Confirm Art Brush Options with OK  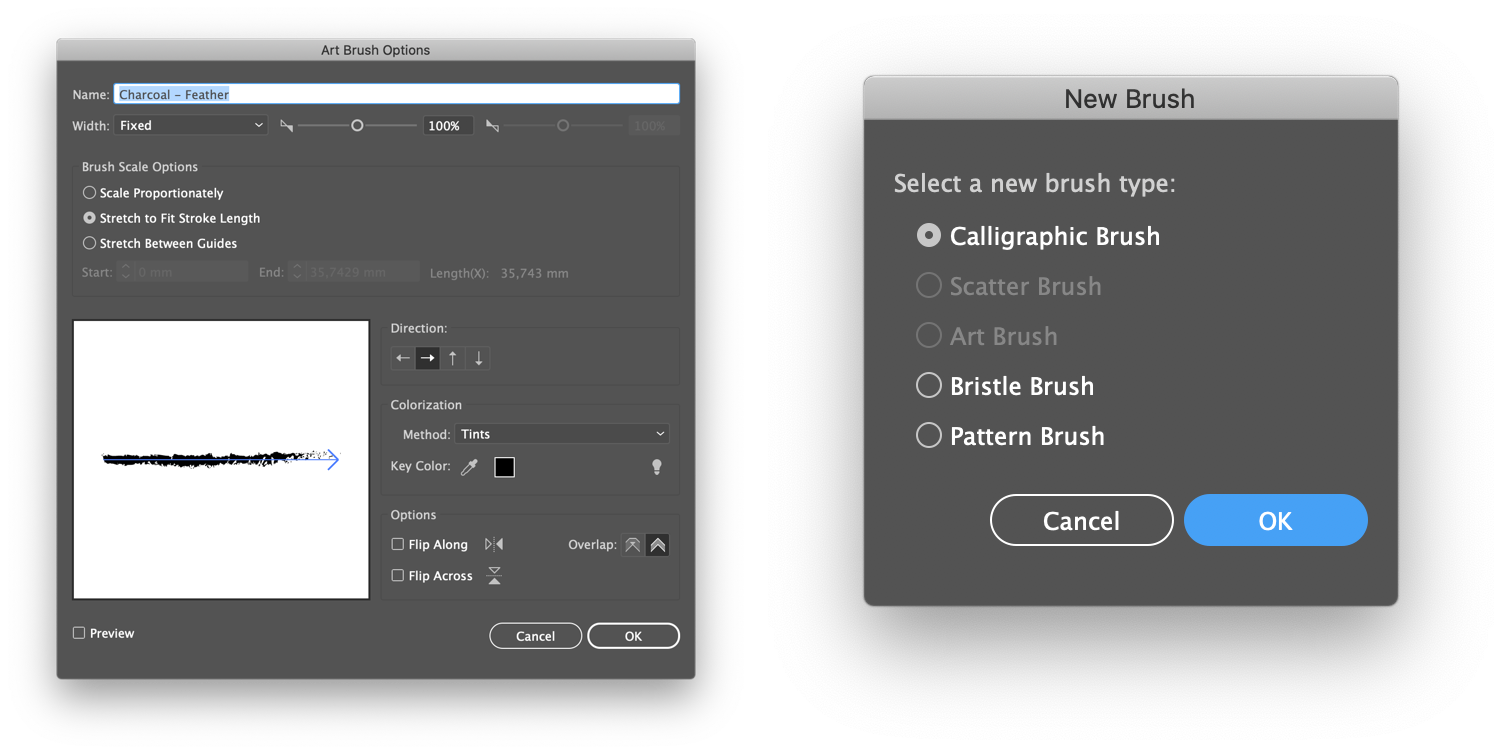[x=633, y=636]
